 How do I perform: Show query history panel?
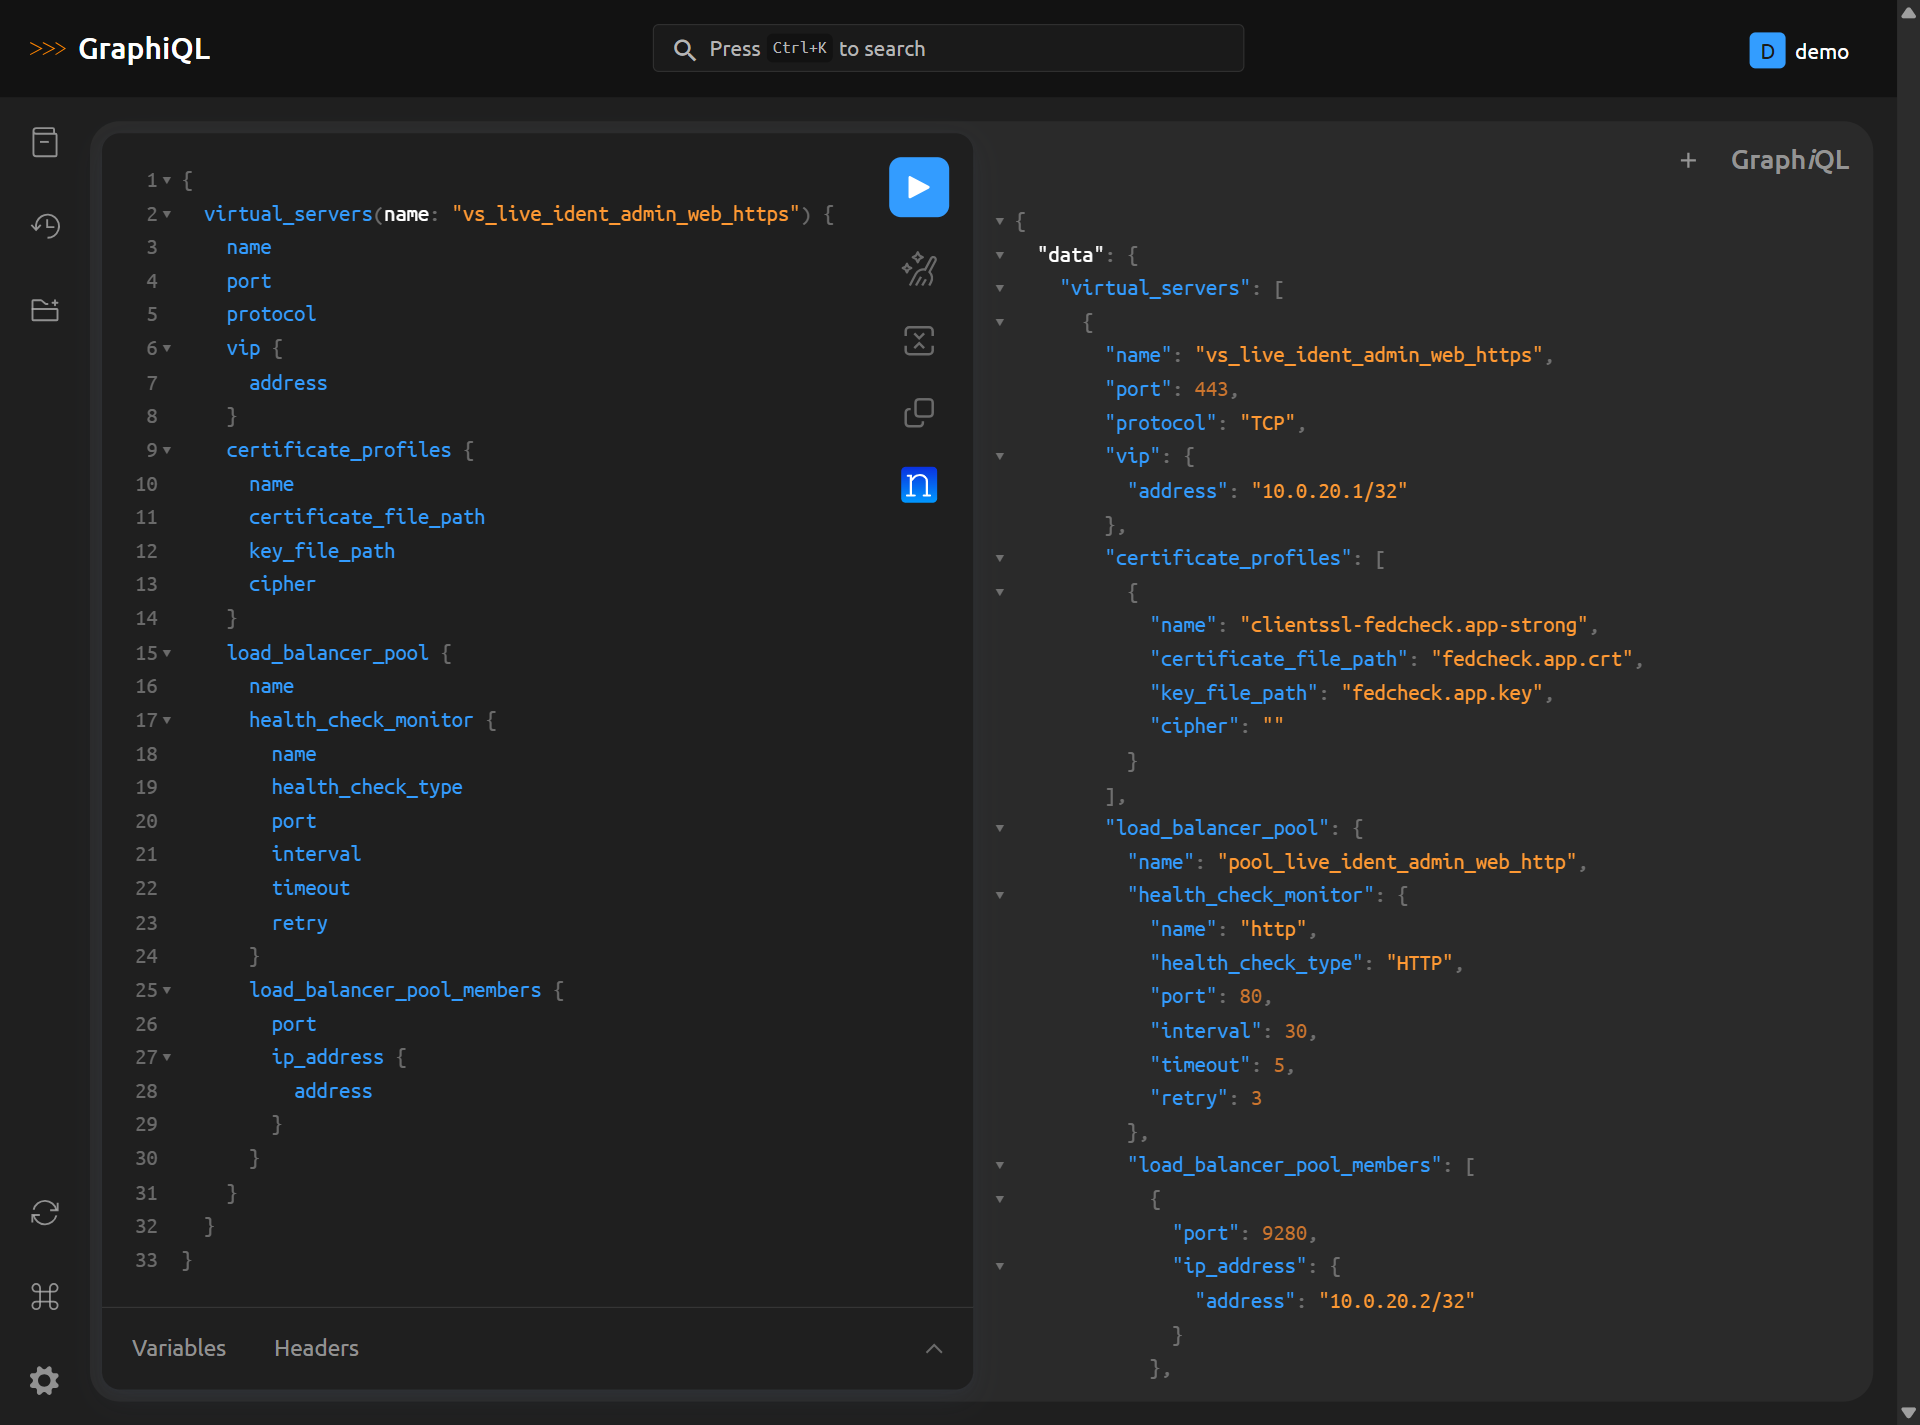[x=45, y=226]
